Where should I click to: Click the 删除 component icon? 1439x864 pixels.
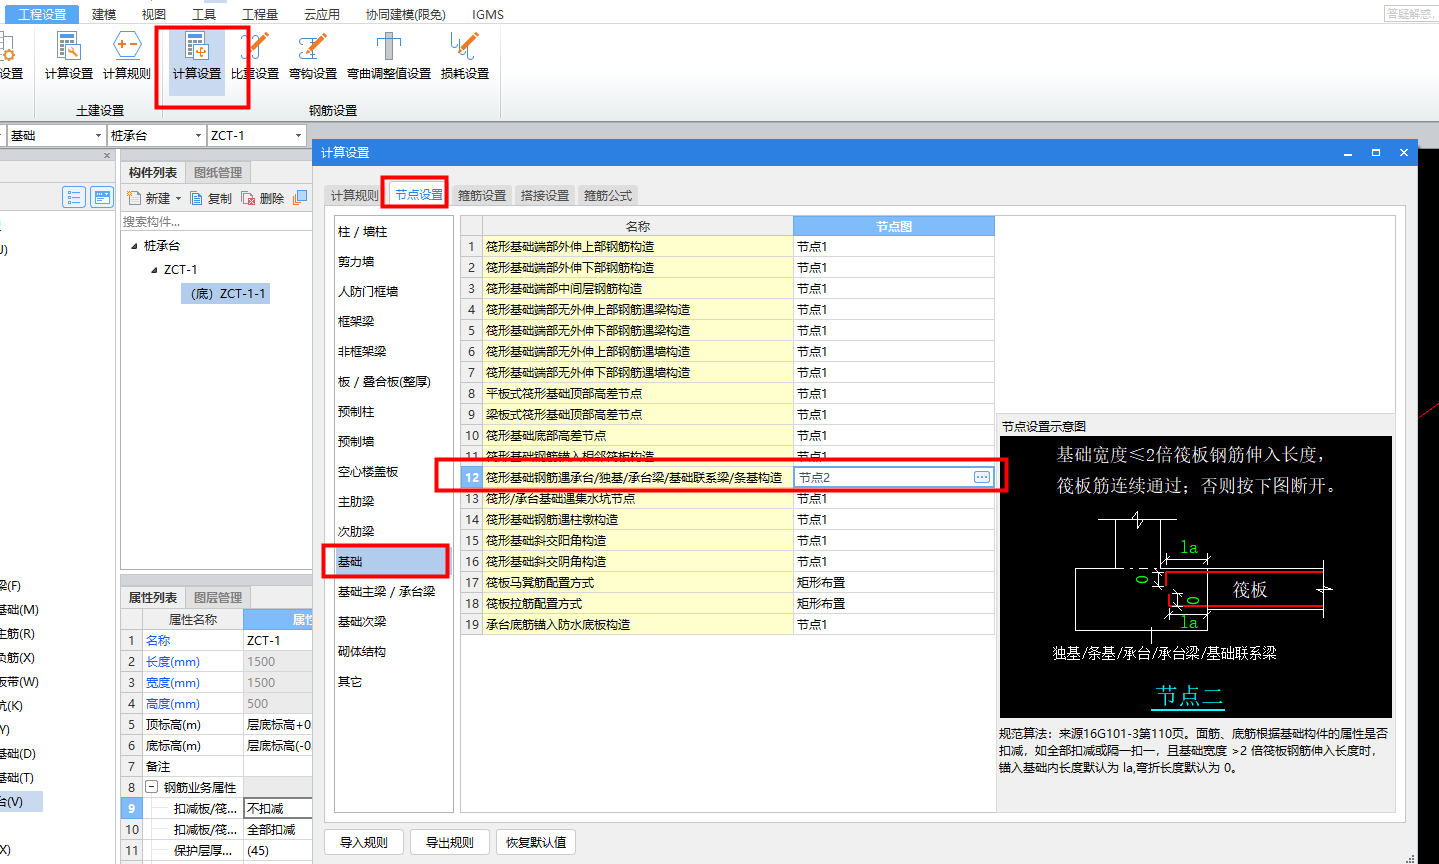pyautogui.click(x=248, y=198)
